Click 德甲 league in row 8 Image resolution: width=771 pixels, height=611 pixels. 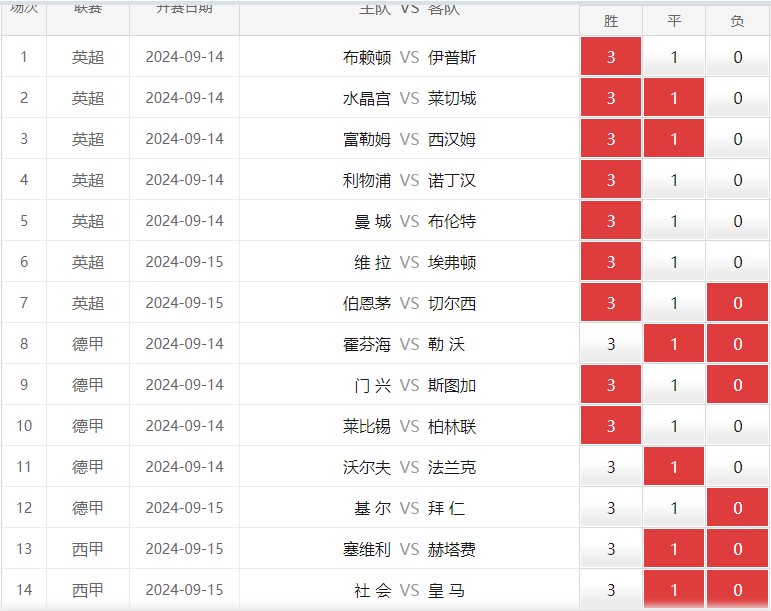(88, 344)
